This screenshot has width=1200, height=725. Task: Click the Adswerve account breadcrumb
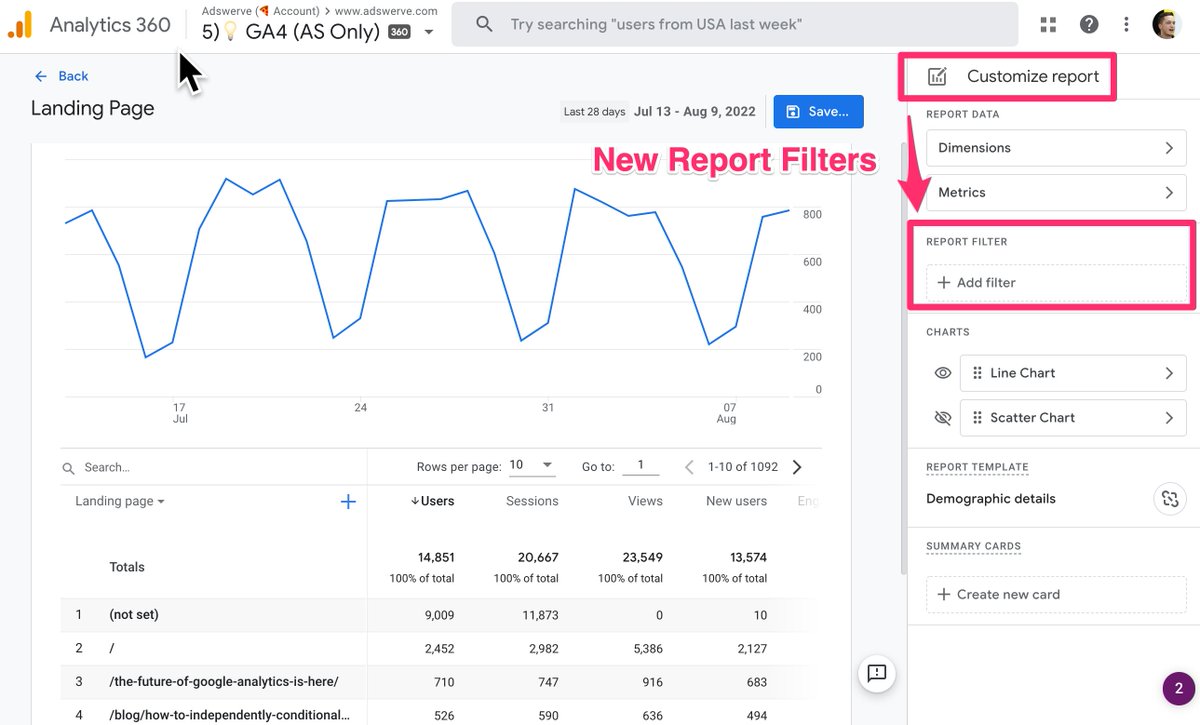[x=260, y=11]
